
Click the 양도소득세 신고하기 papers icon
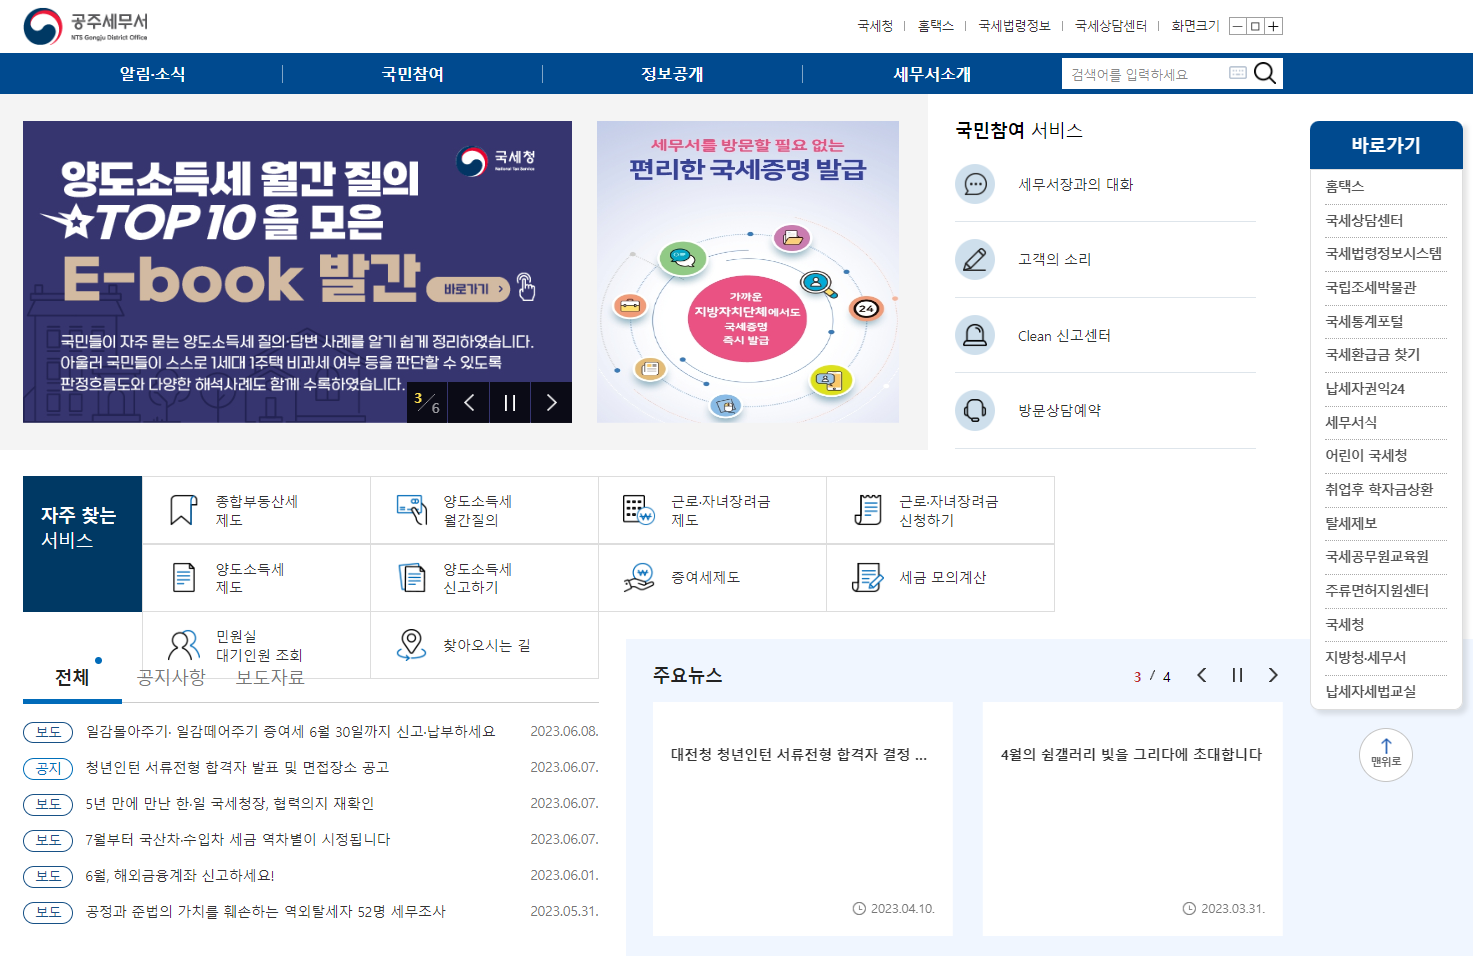tap(412, 578)
